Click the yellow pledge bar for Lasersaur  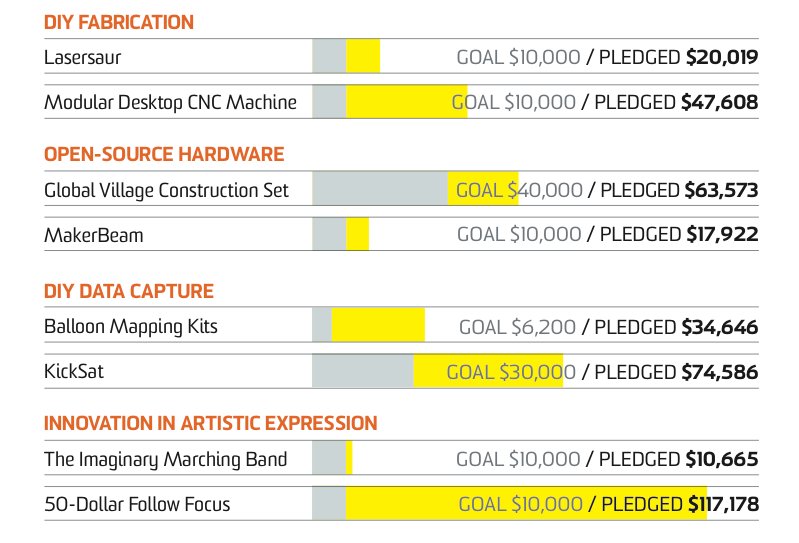coord(363,57)
